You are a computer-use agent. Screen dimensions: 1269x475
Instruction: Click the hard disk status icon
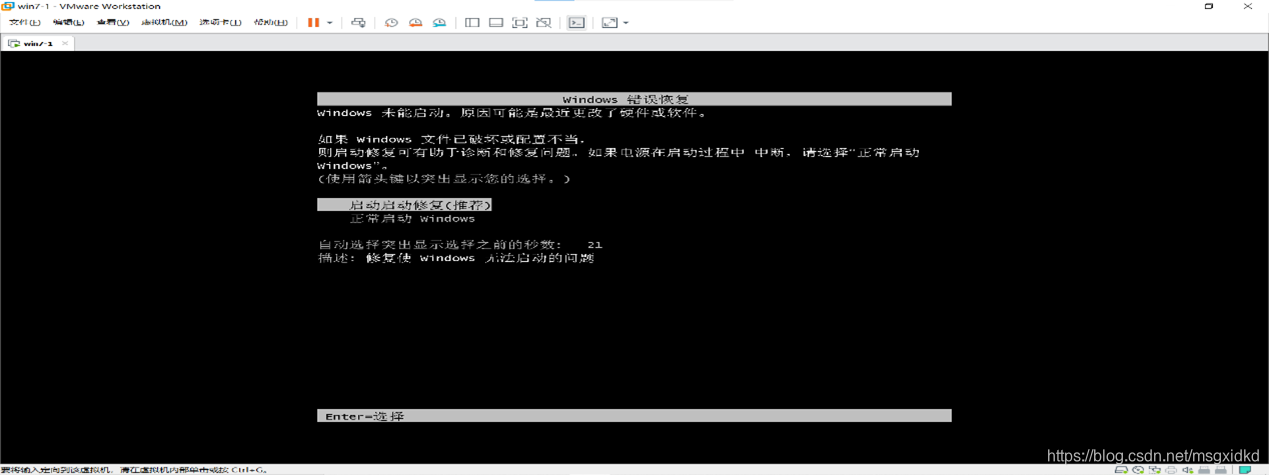click(x=1121, y=469)
